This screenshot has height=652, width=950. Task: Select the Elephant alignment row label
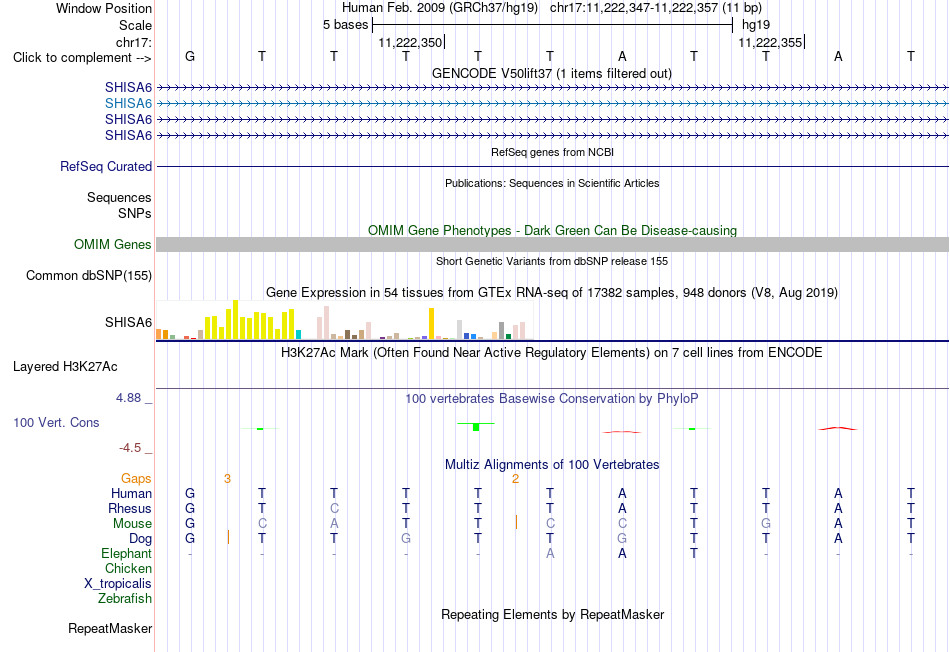coord(126,553)
